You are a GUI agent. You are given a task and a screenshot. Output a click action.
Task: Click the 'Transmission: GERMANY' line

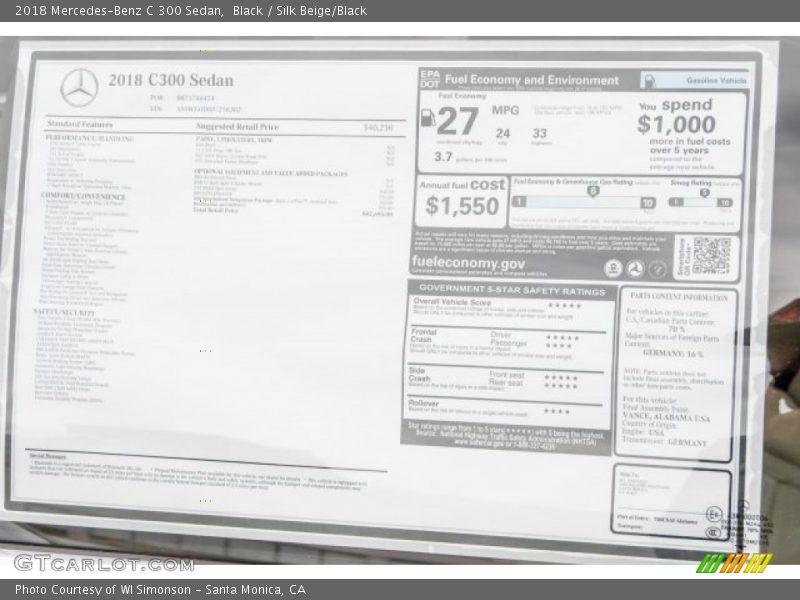[664, 441]
